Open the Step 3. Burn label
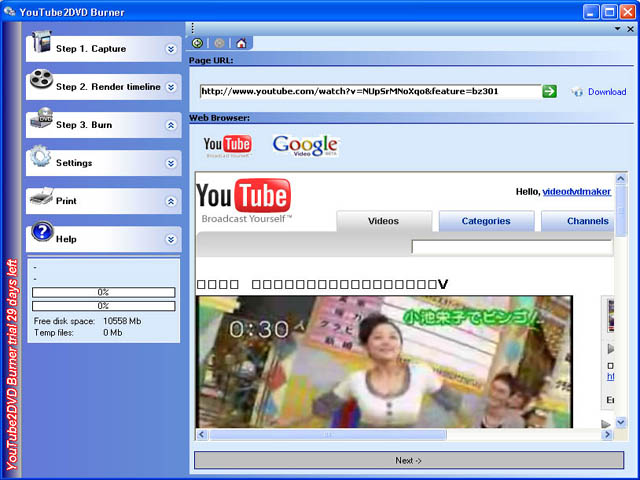 click(x=84, y=124)
